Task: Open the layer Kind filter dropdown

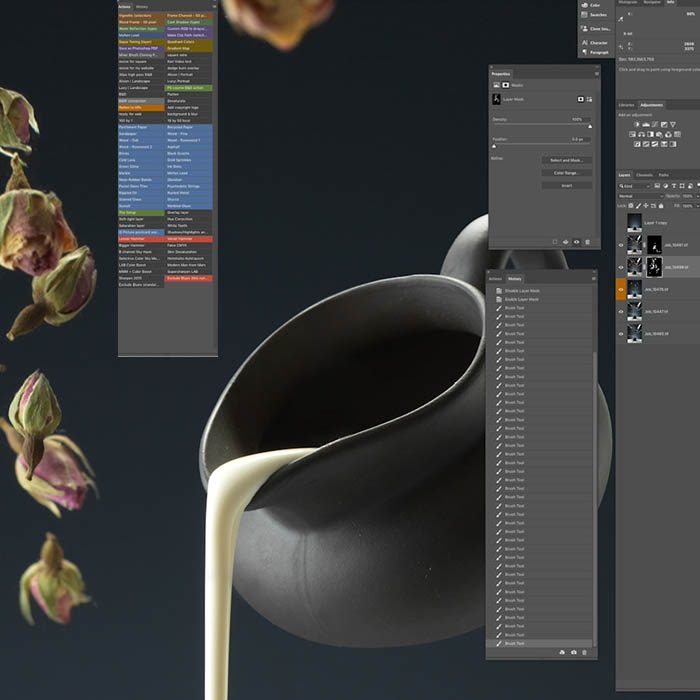Action: click(x=634, y=186)
